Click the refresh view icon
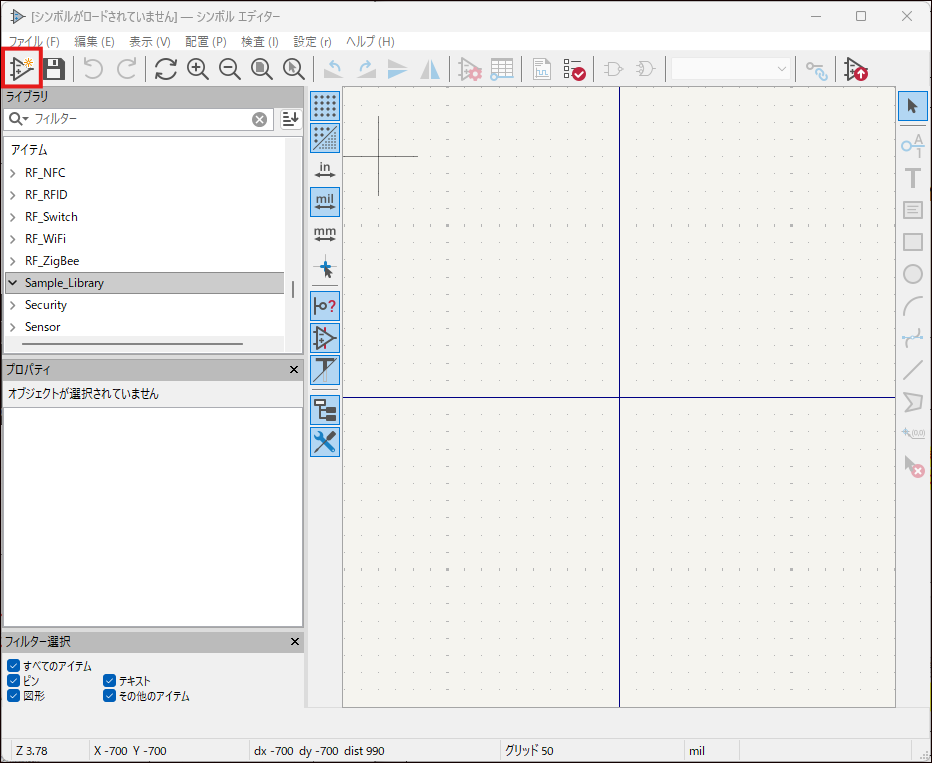 coord(165,69)
